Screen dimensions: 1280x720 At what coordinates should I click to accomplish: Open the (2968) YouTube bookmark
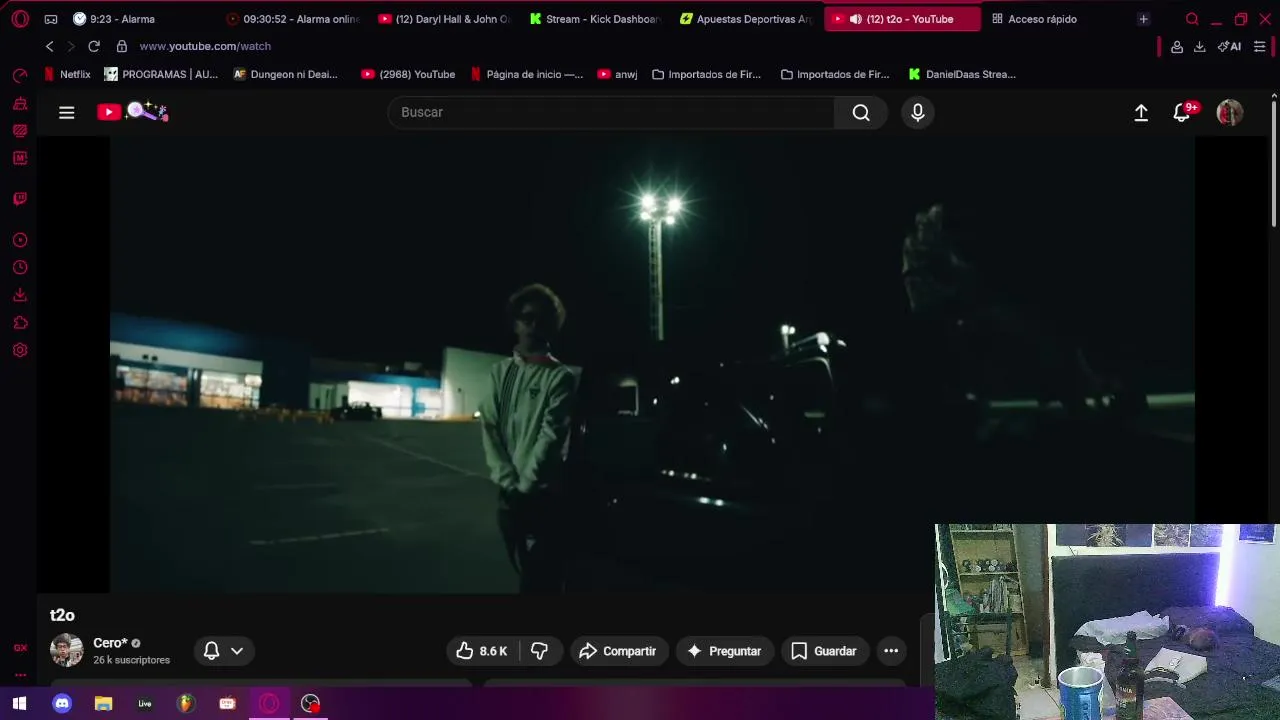(x=408, y=74)
